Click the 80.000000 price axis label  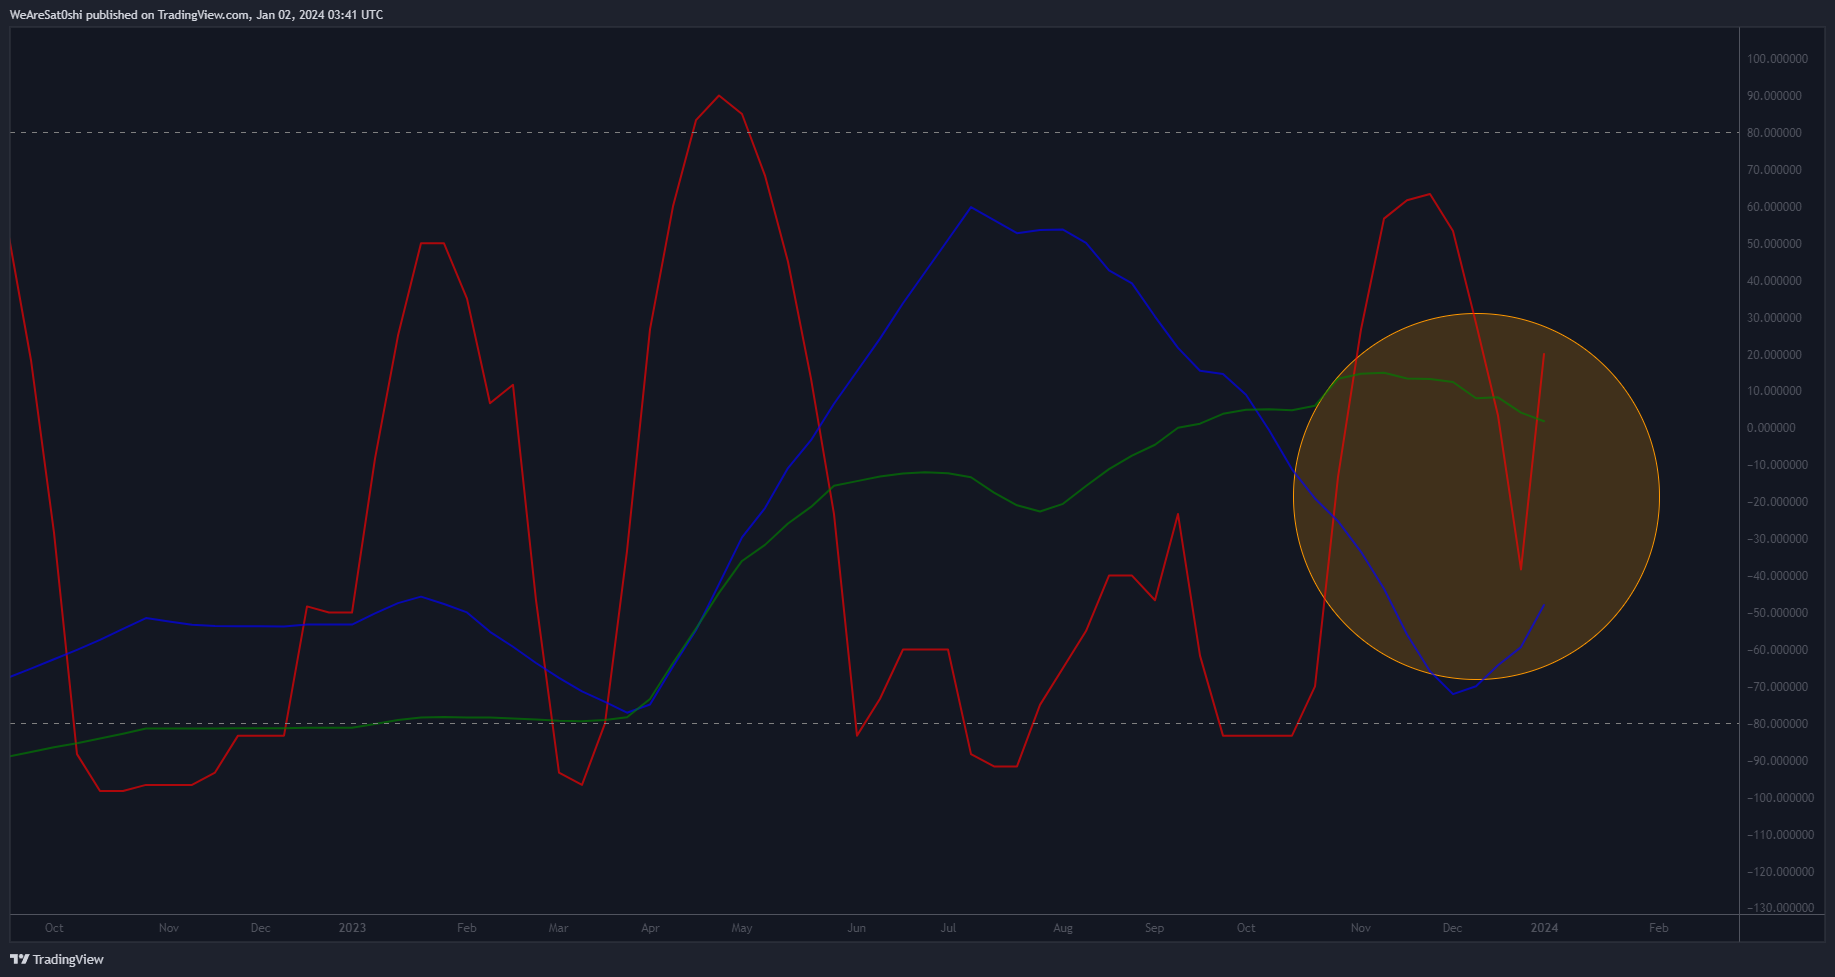1774,133
